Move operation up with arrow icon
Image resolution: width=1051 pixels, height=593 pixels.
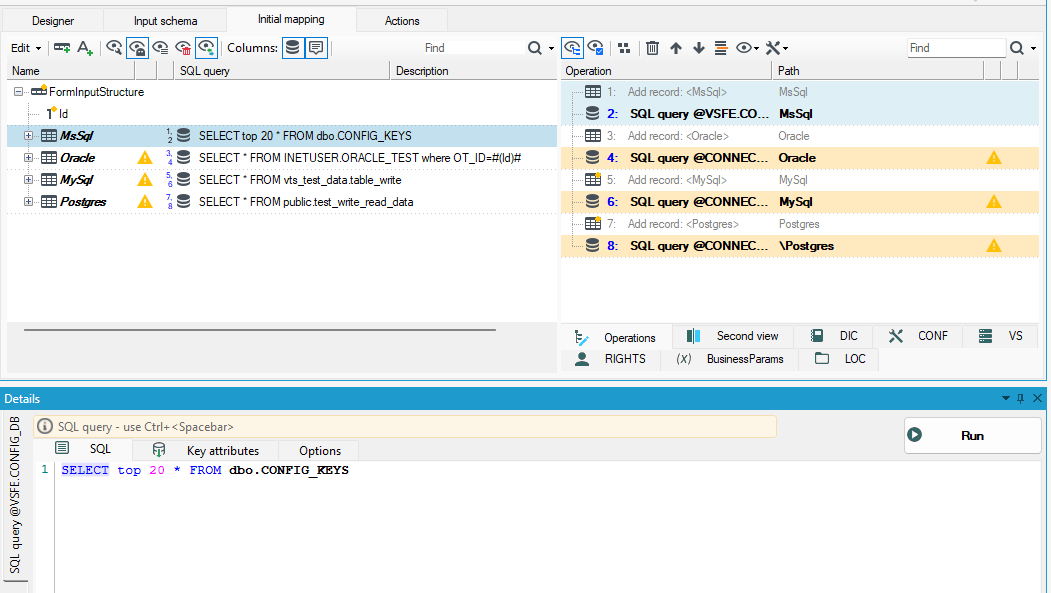tap(676, 48)
